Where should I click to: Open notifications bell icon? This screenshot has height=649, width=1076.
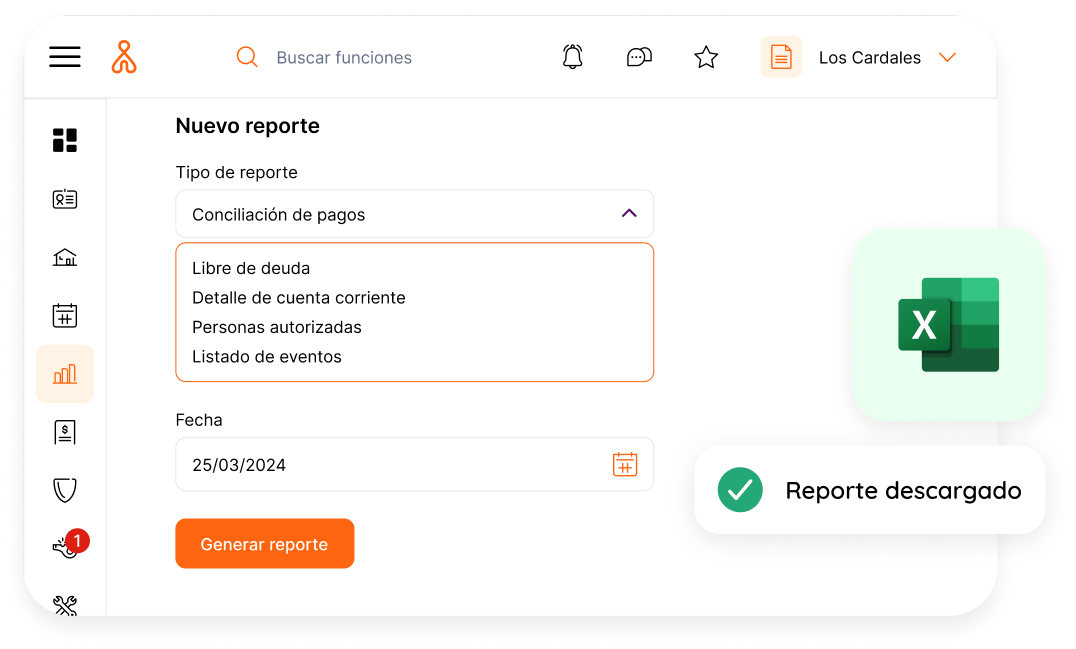(572, 57)
